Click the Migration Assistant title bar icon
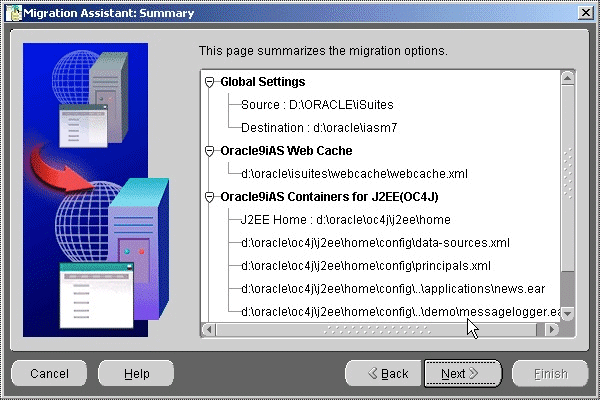 coord(14,13)
